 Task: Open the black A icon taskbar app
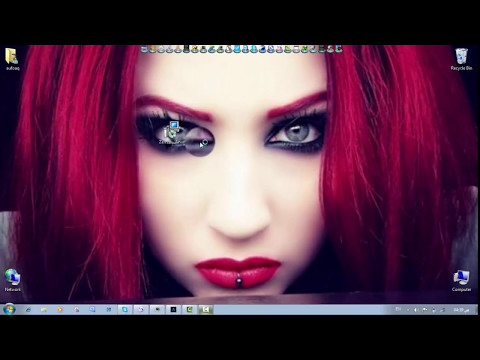pos(173,310)
